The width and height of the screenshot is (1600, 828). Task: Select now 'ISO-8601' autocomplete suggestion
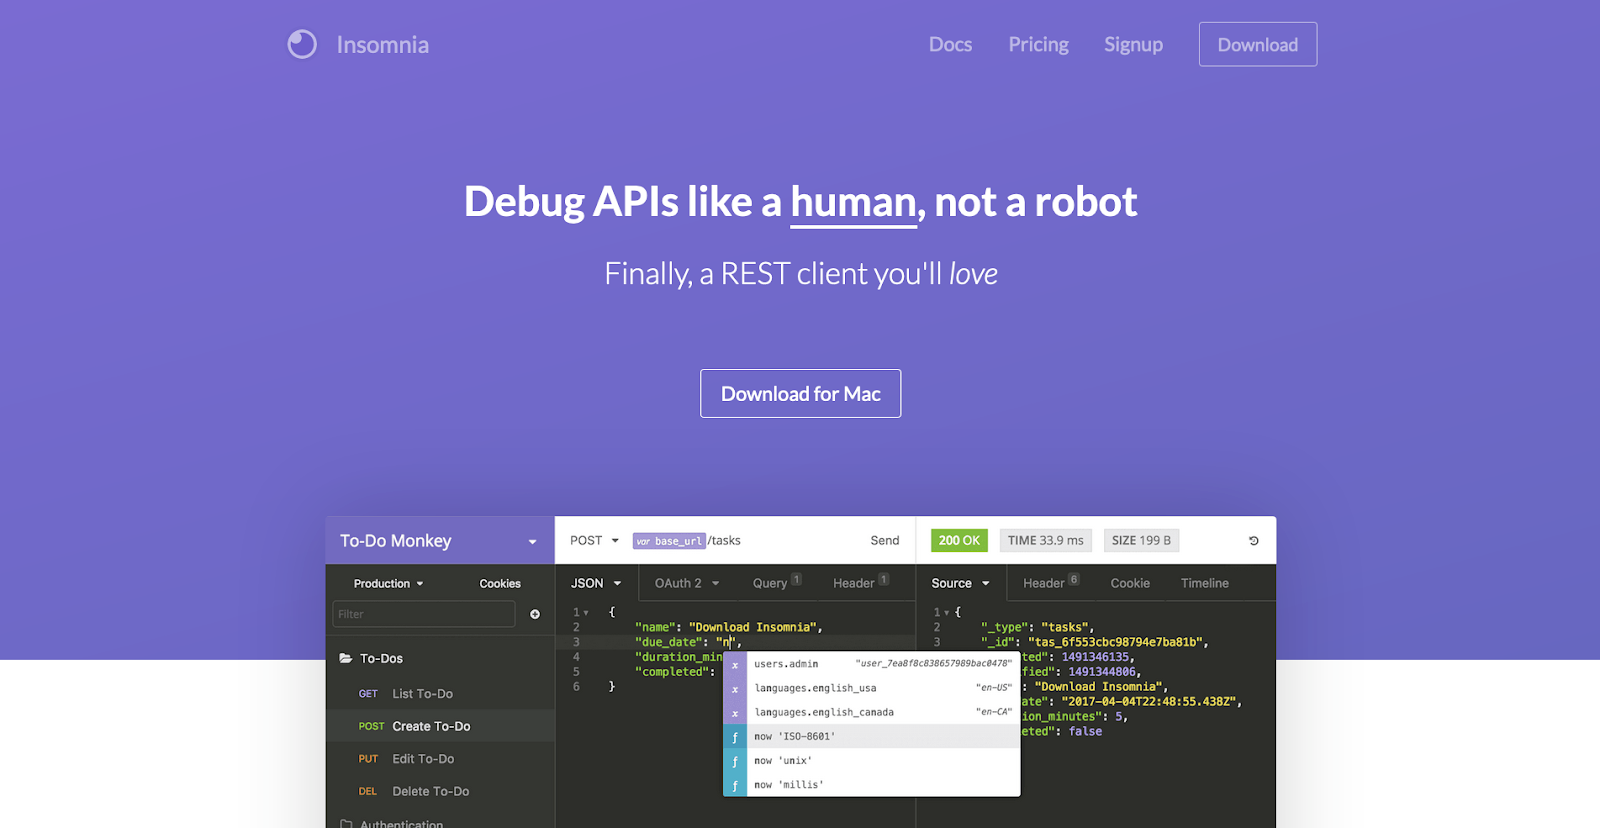(871, 736)
